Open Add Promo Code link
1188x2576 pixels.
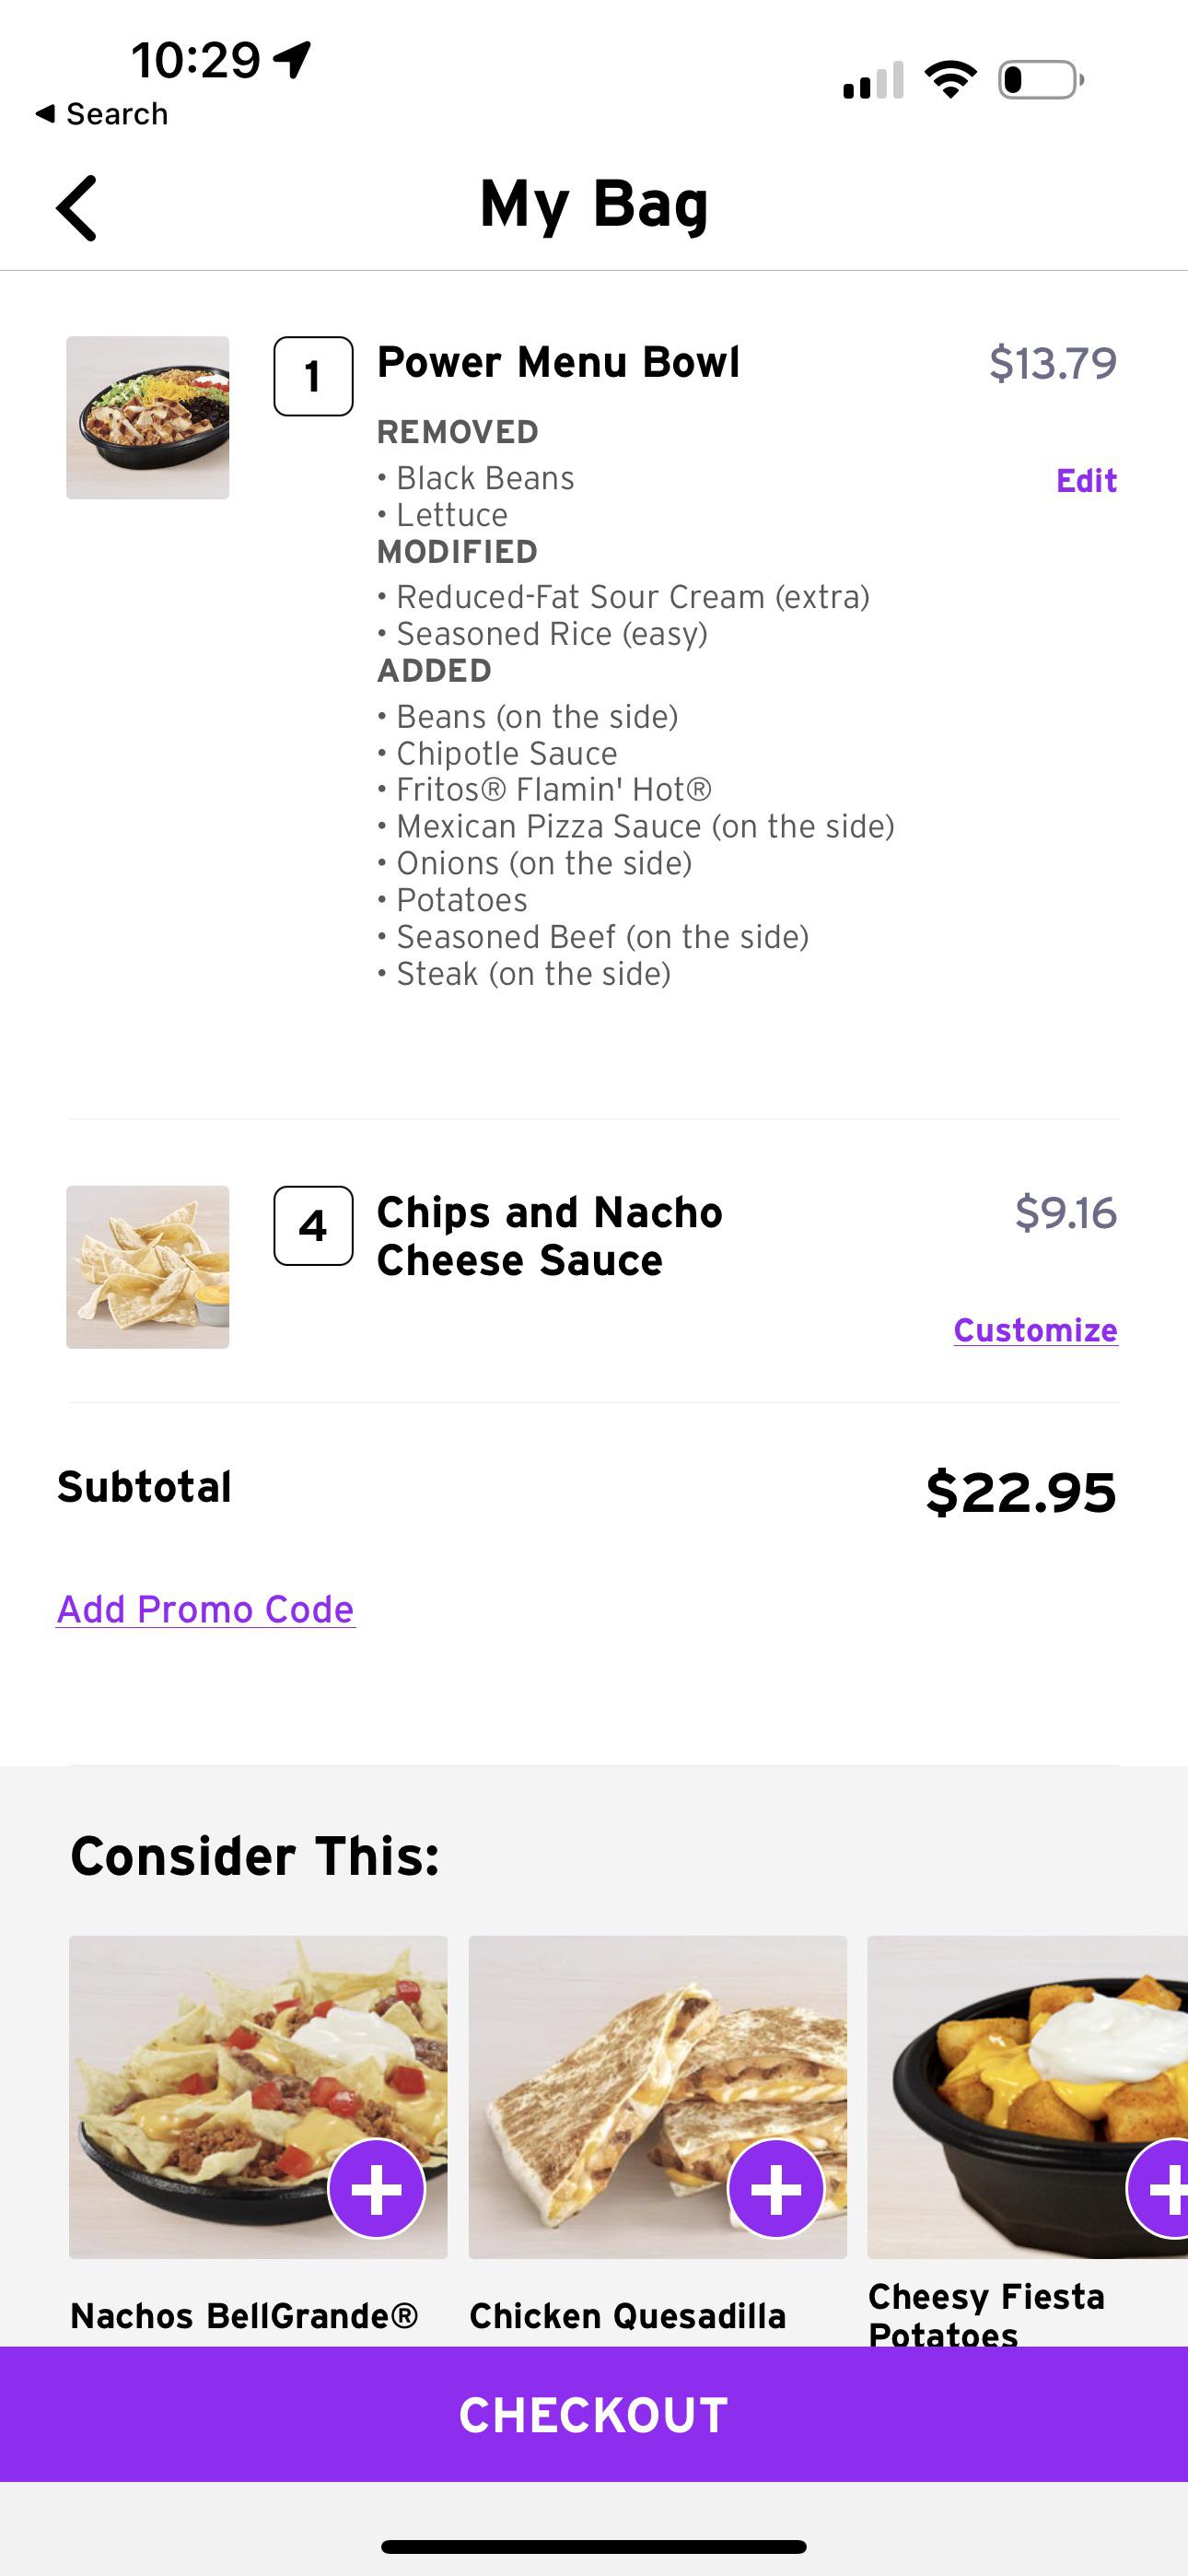206,1609
